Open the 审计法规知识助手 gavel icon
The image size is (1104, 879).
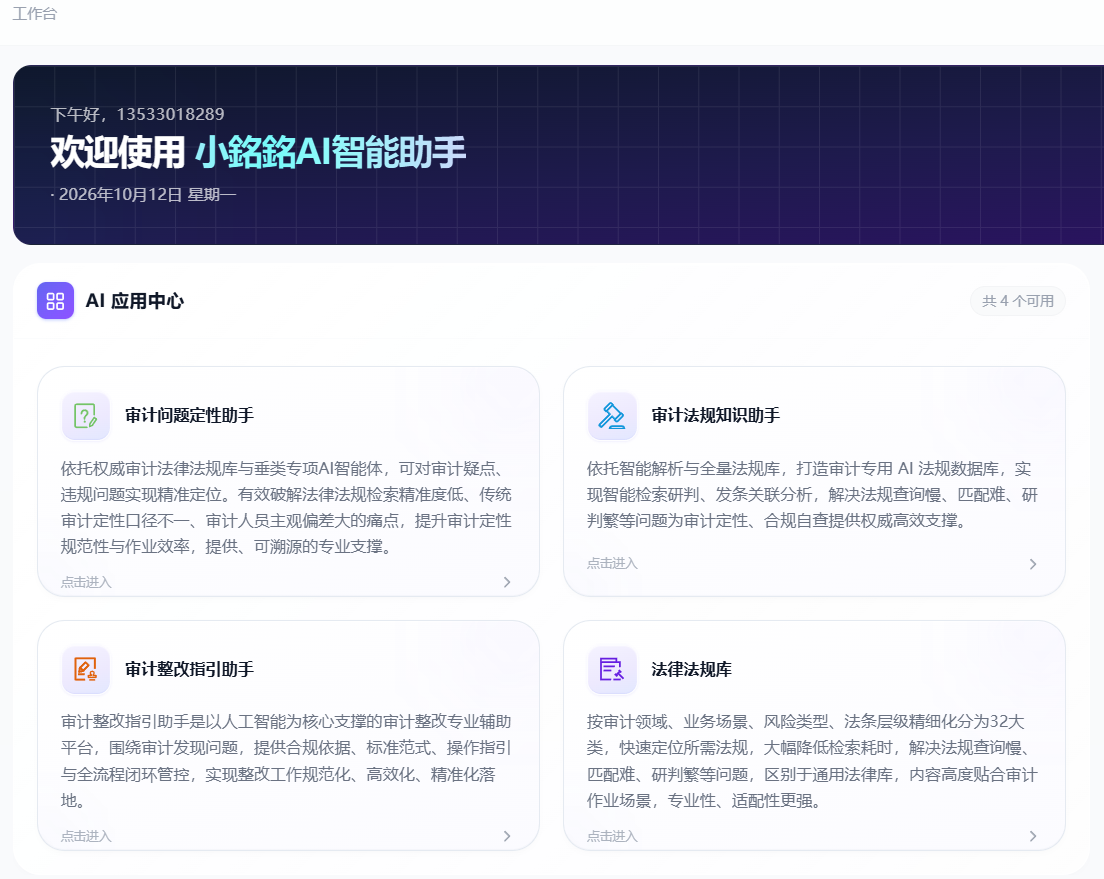pyautogui.click(x=612, y=416)
